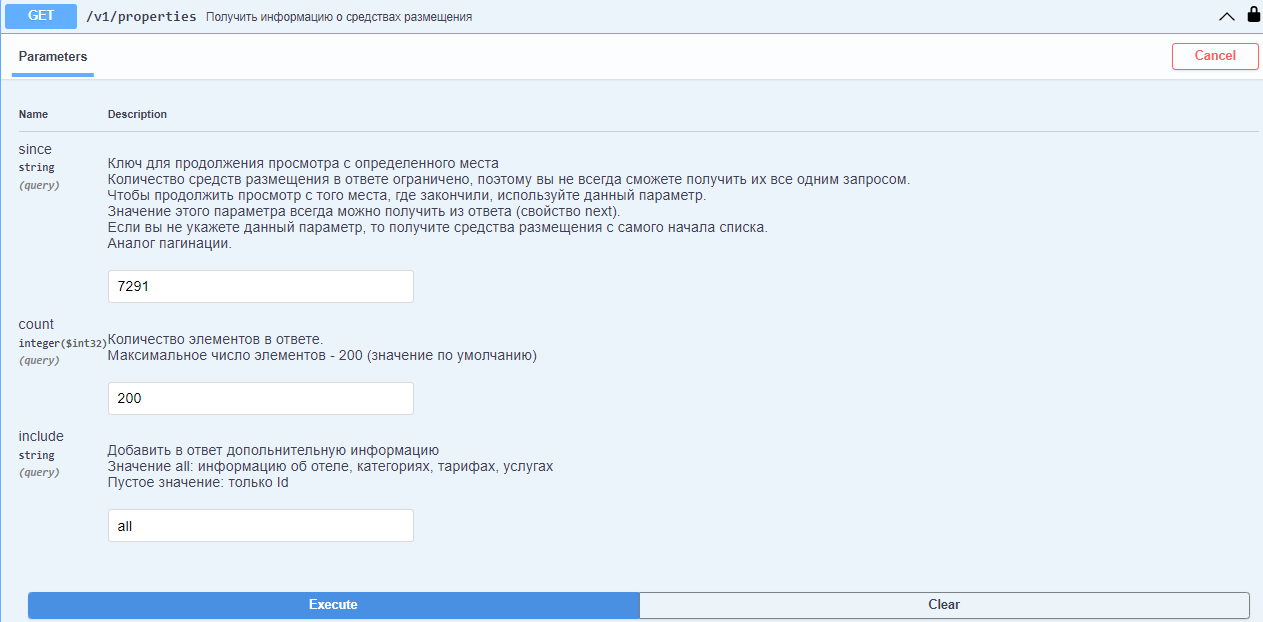Execute the API request

333,605
